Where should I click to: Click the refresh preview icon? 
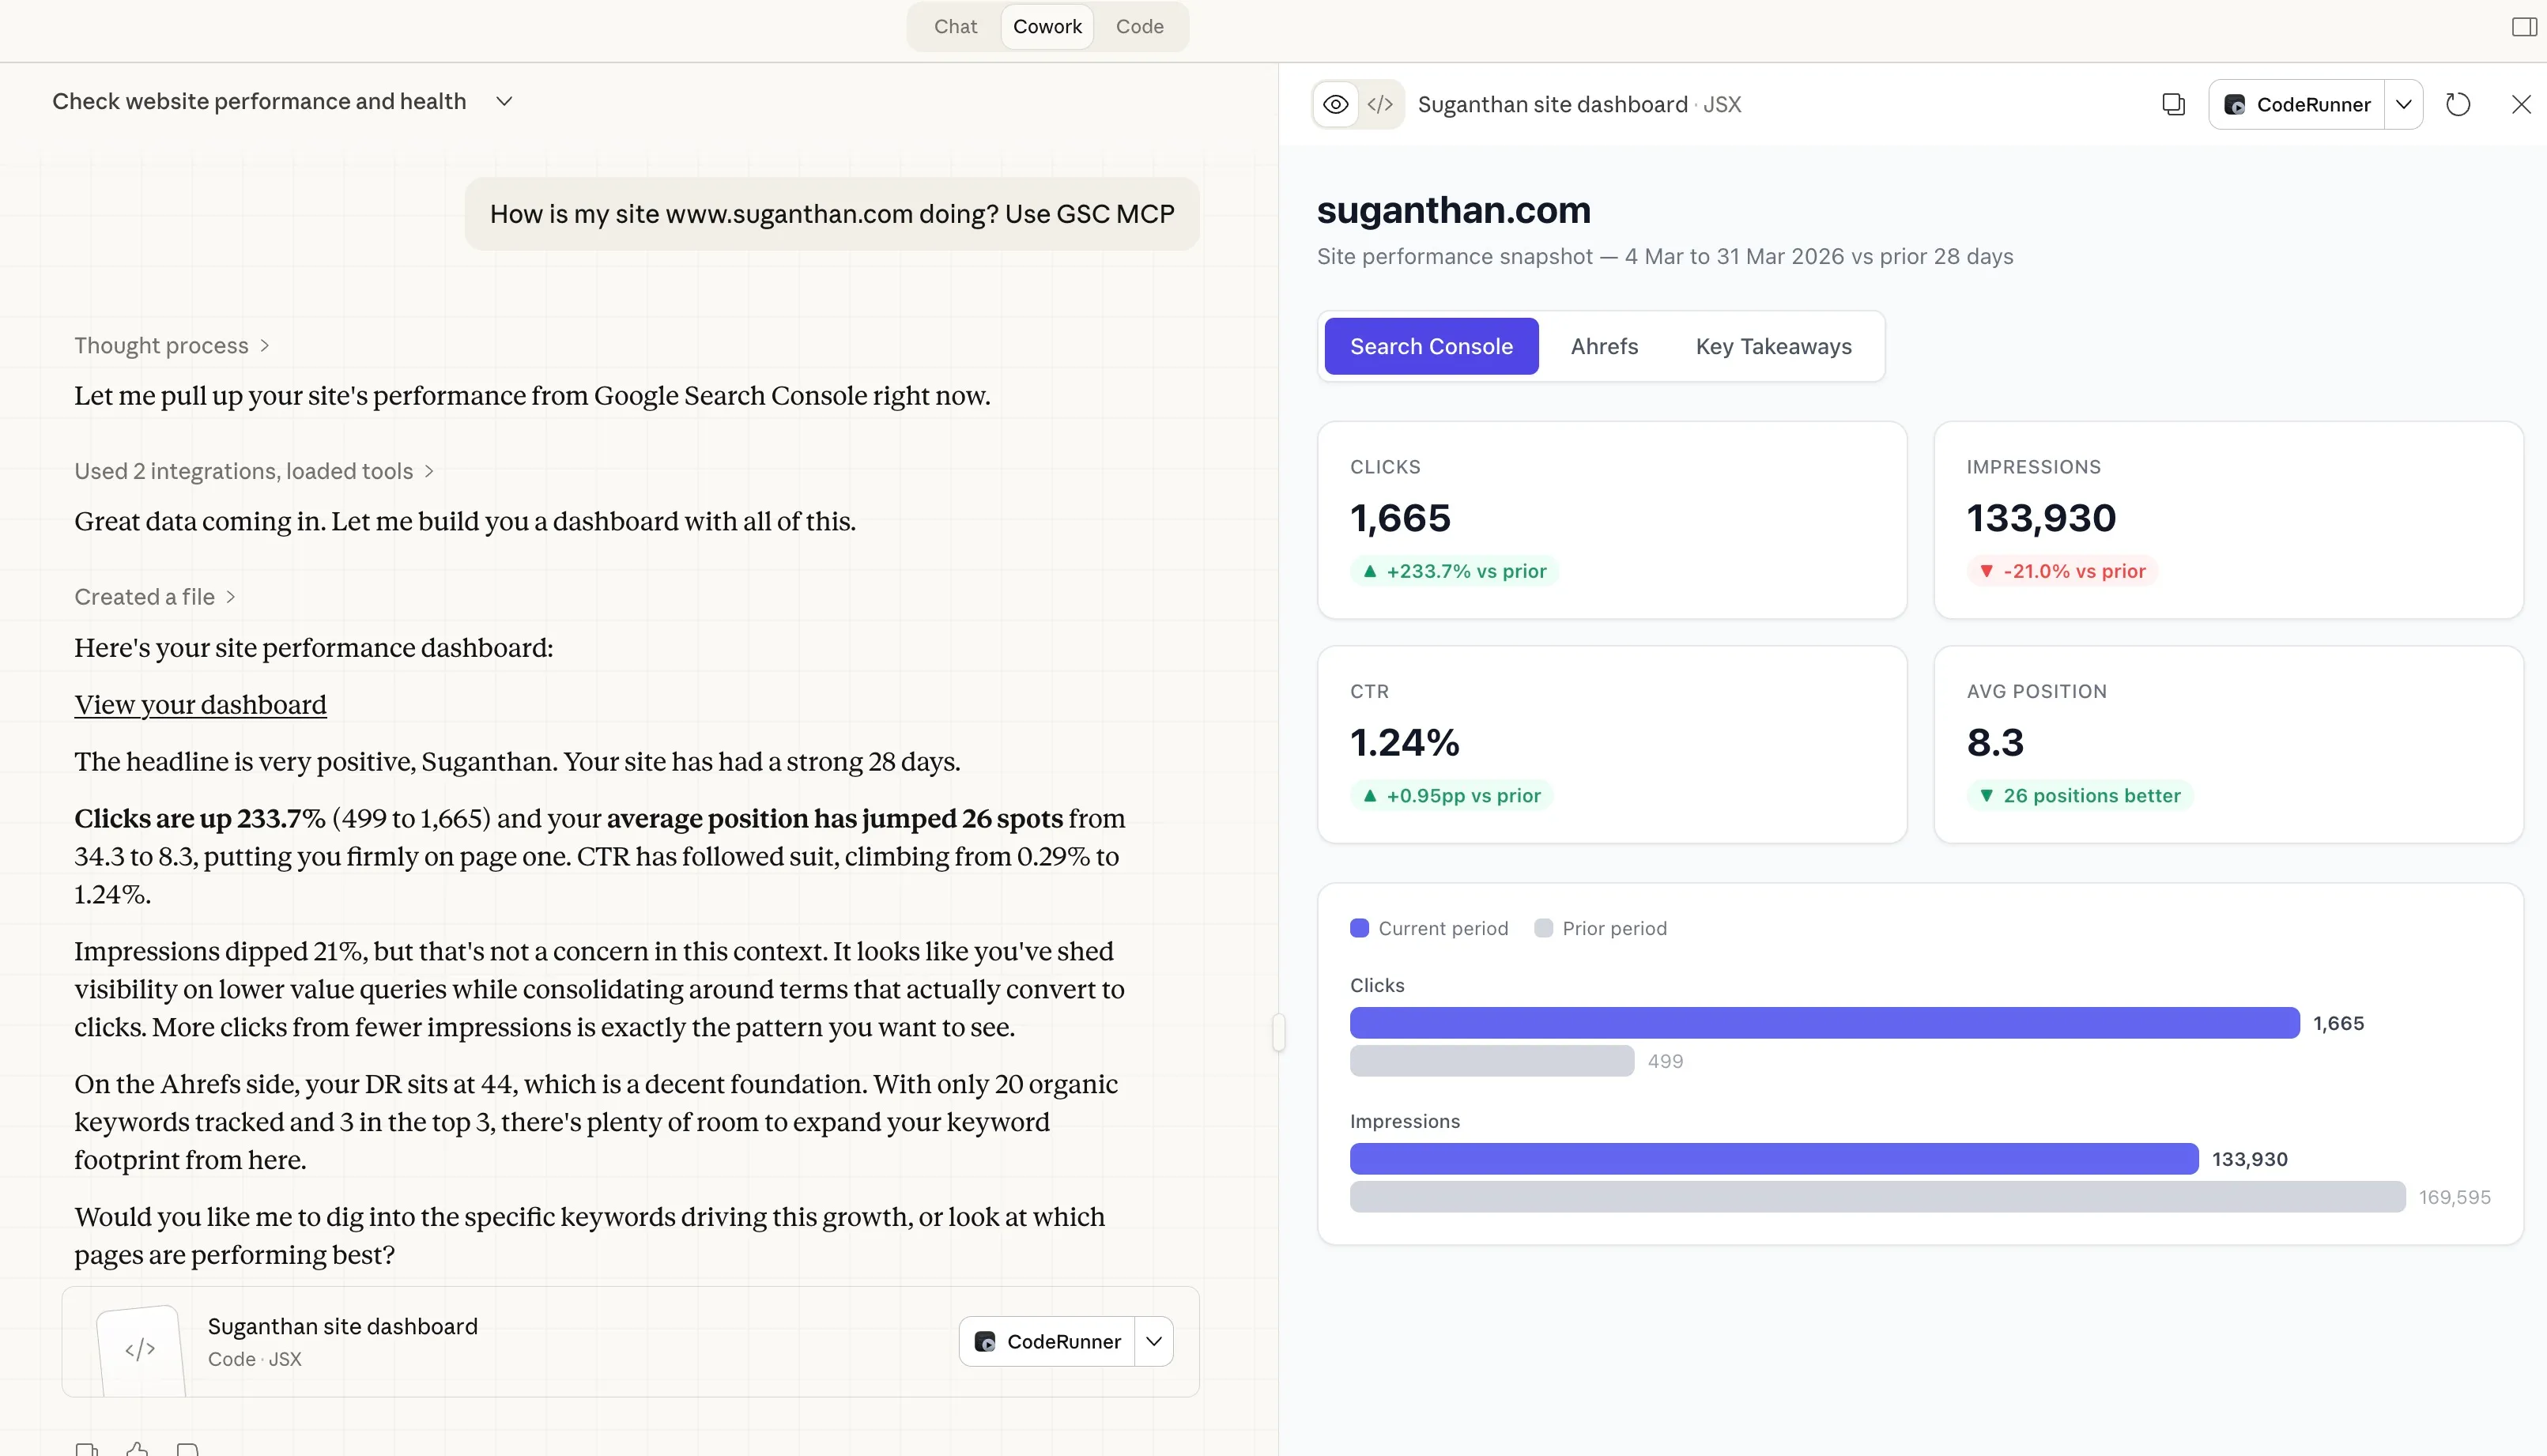coord(2458,104)
